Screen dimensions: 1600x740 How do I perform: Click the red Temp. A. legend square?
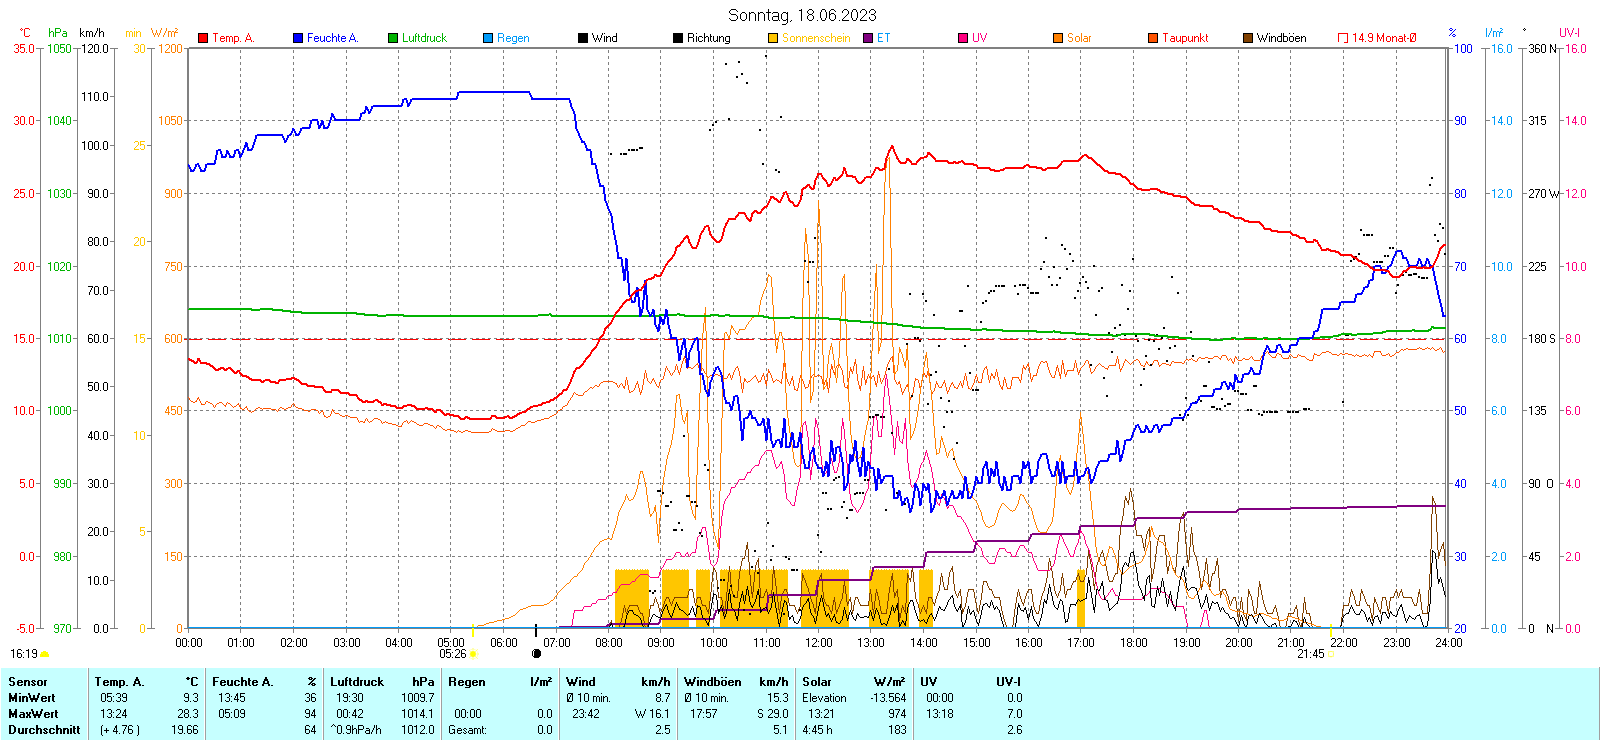pos(203,38)
